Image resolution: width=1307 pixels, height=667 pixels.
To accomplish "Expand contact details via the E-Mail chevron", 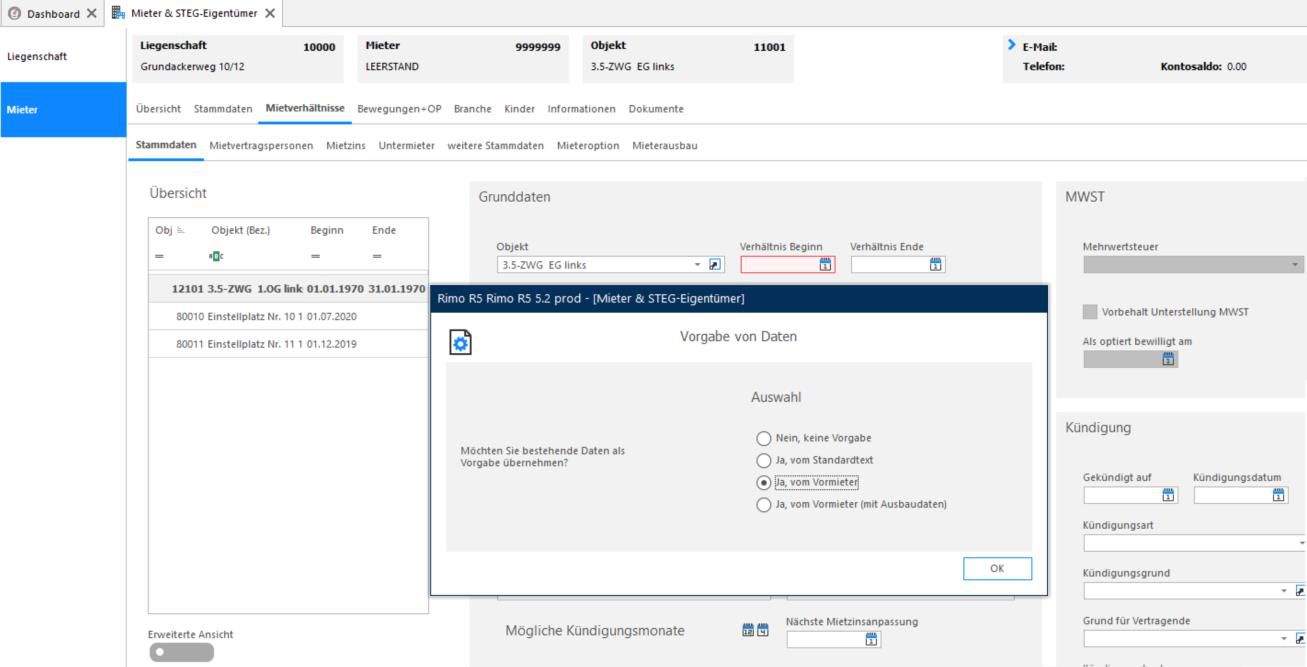I will (1014, 46).
